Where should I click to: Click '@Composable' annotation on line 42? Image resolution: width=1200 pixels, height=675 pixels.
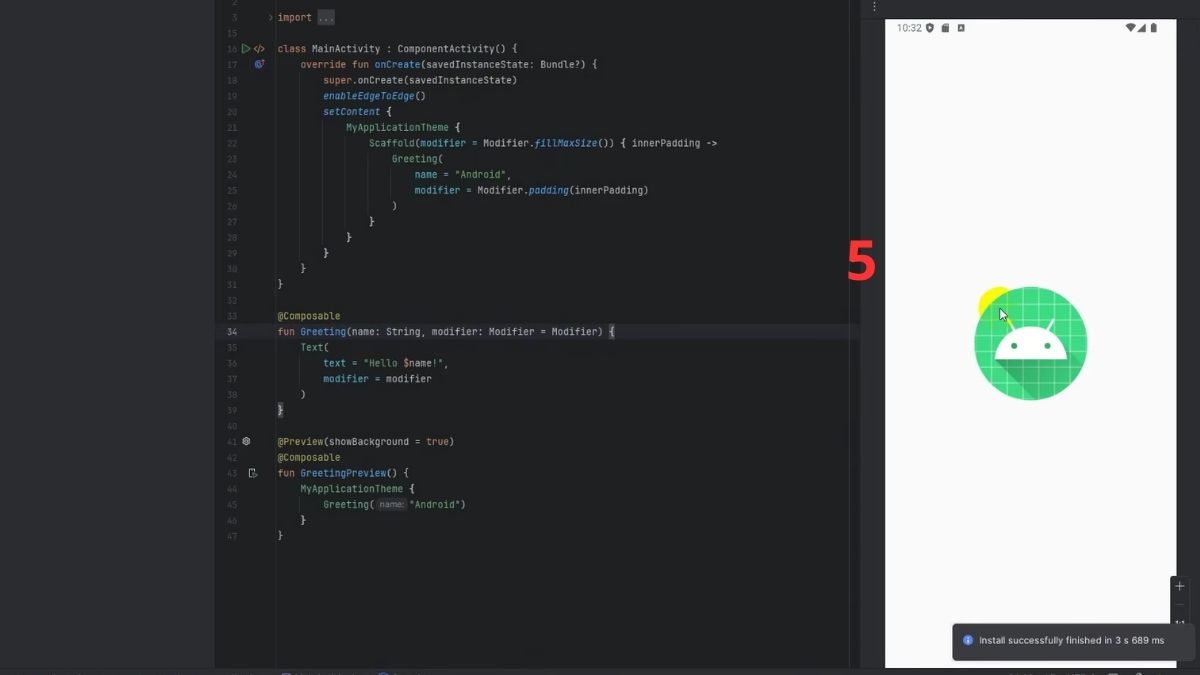(x=309, y=457)
